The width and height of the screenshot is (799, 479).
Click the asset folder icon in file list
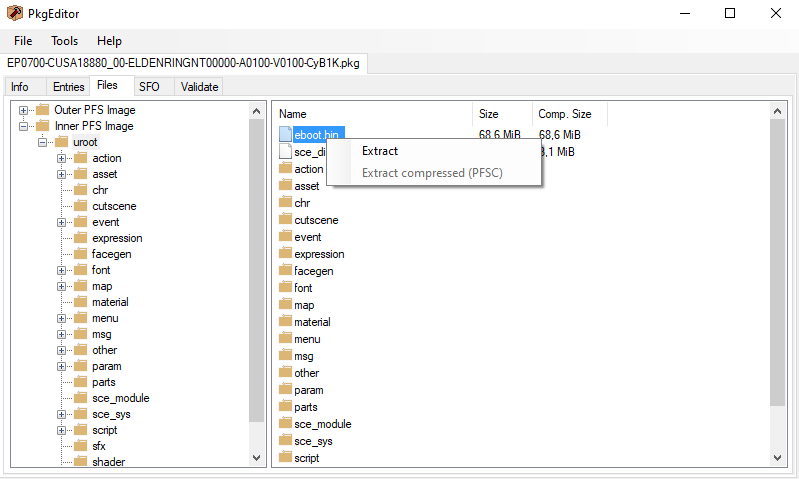285,185
